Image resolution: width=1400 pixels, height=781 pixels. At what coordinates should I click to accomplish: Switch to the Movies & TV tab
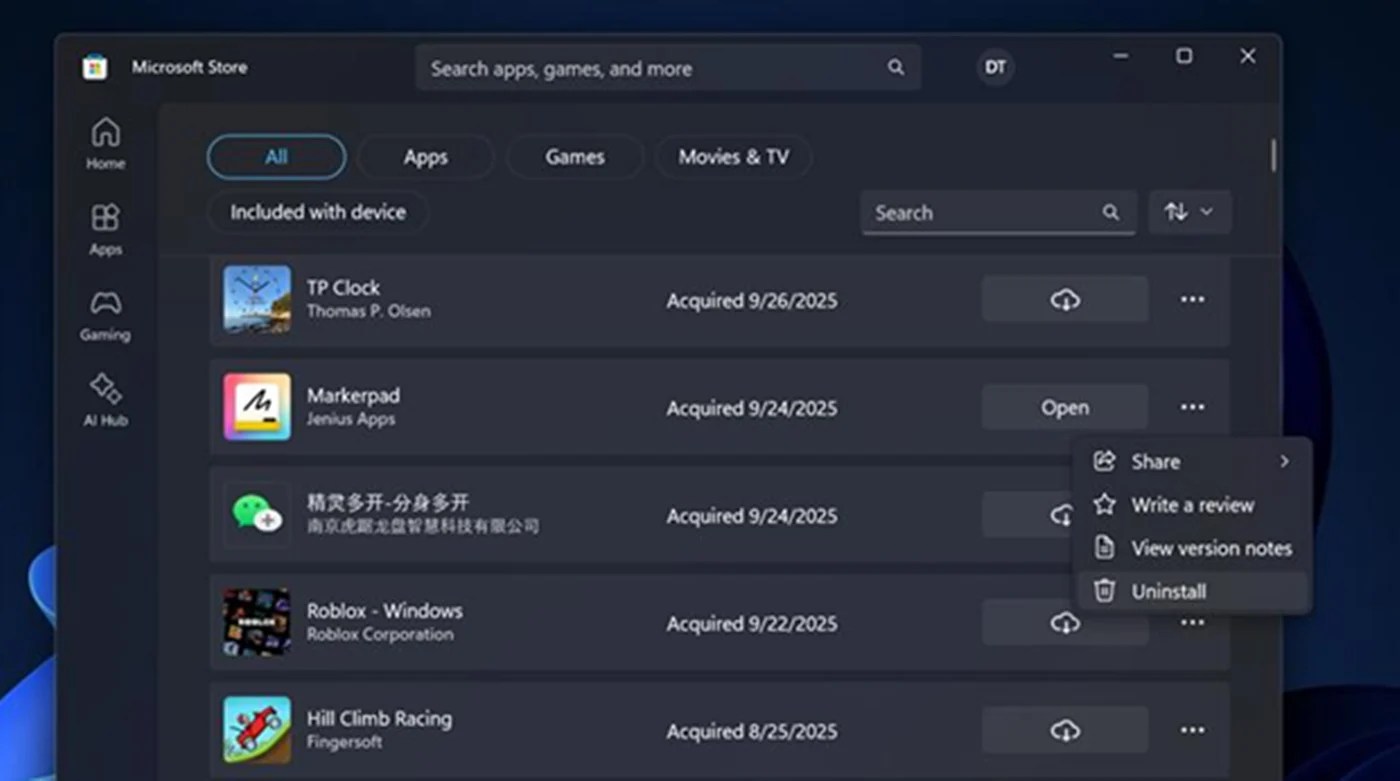(x=733, y=156)
